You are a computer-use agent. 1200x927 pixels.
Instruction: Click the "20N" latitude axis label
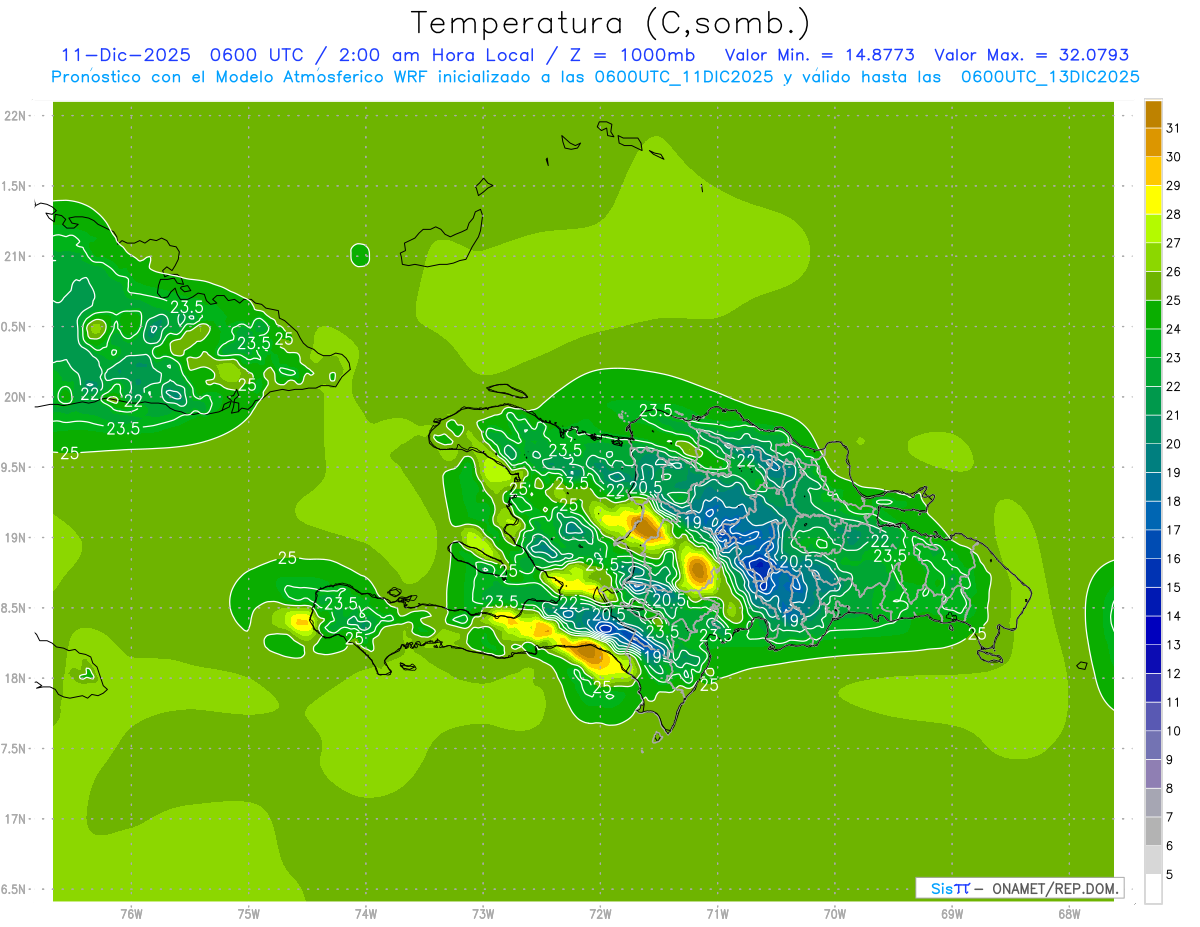pos(17,397)
